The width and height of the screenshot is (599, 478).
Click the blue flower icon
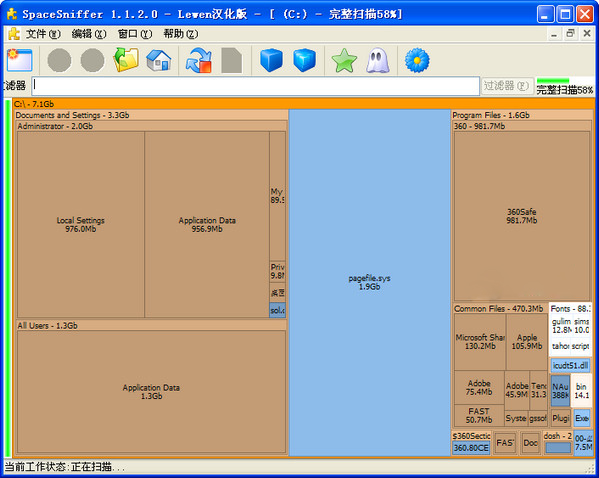[x=417, y=60]
